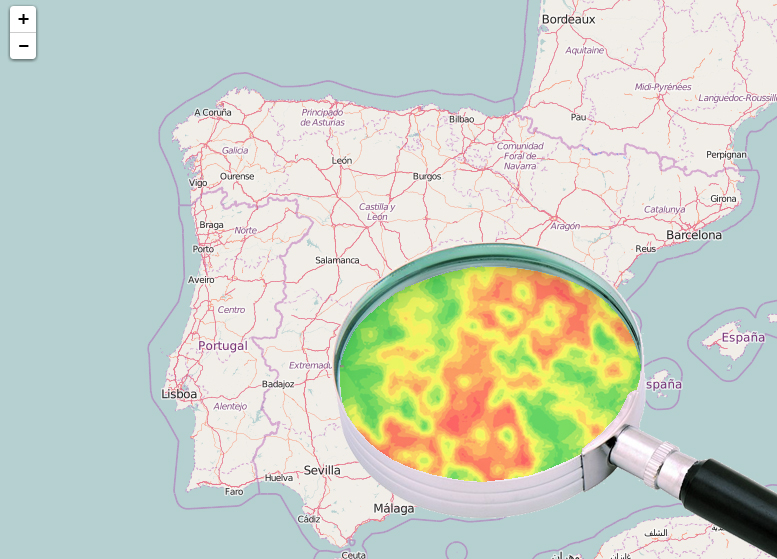Click the Barcelona city label
The height and width of the screenshot is (559, 777).
[693, 235]
